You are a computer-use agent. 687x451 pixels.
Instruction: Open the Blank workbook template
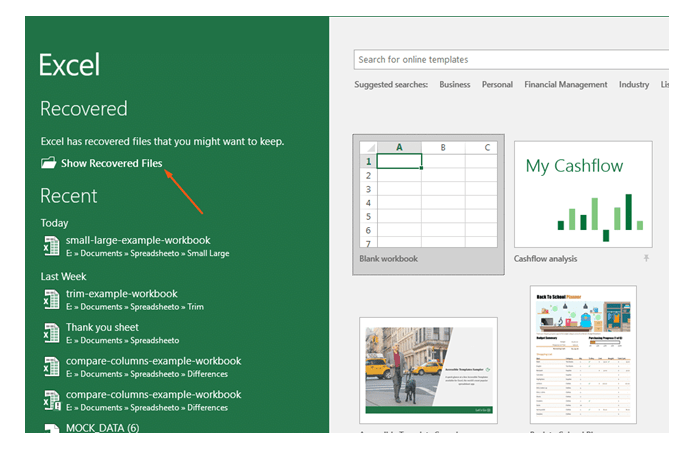click(x=428, y=194)
